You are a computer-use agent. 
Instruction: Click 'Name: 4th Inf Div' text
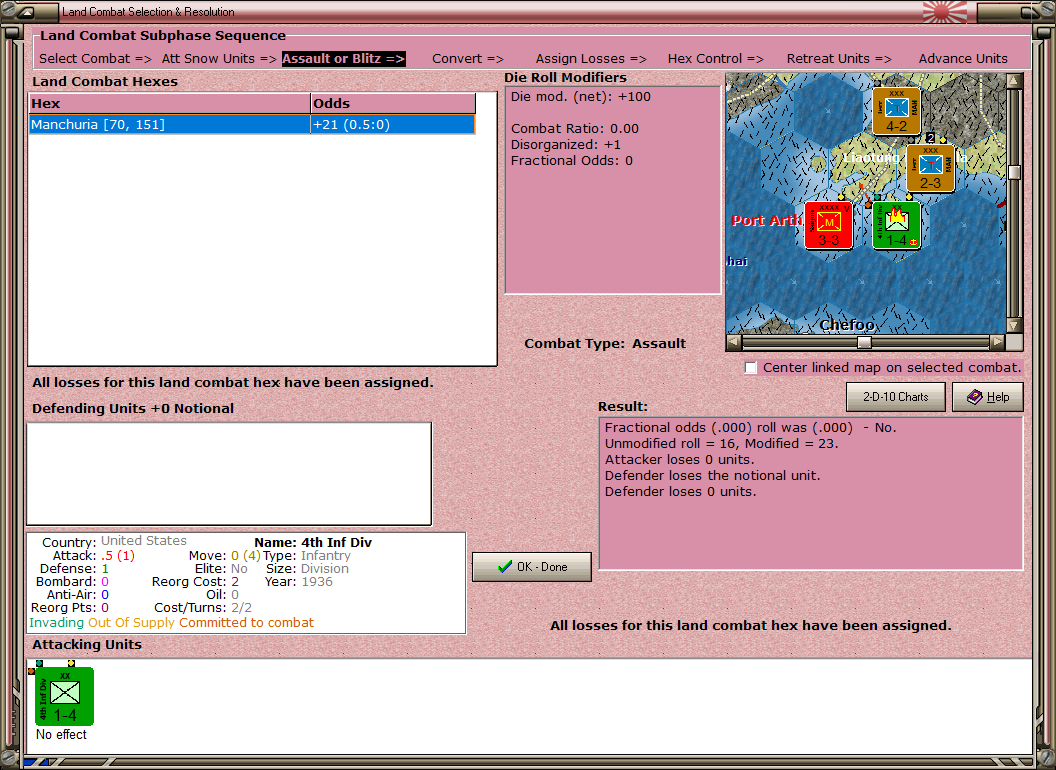[313, 542]
